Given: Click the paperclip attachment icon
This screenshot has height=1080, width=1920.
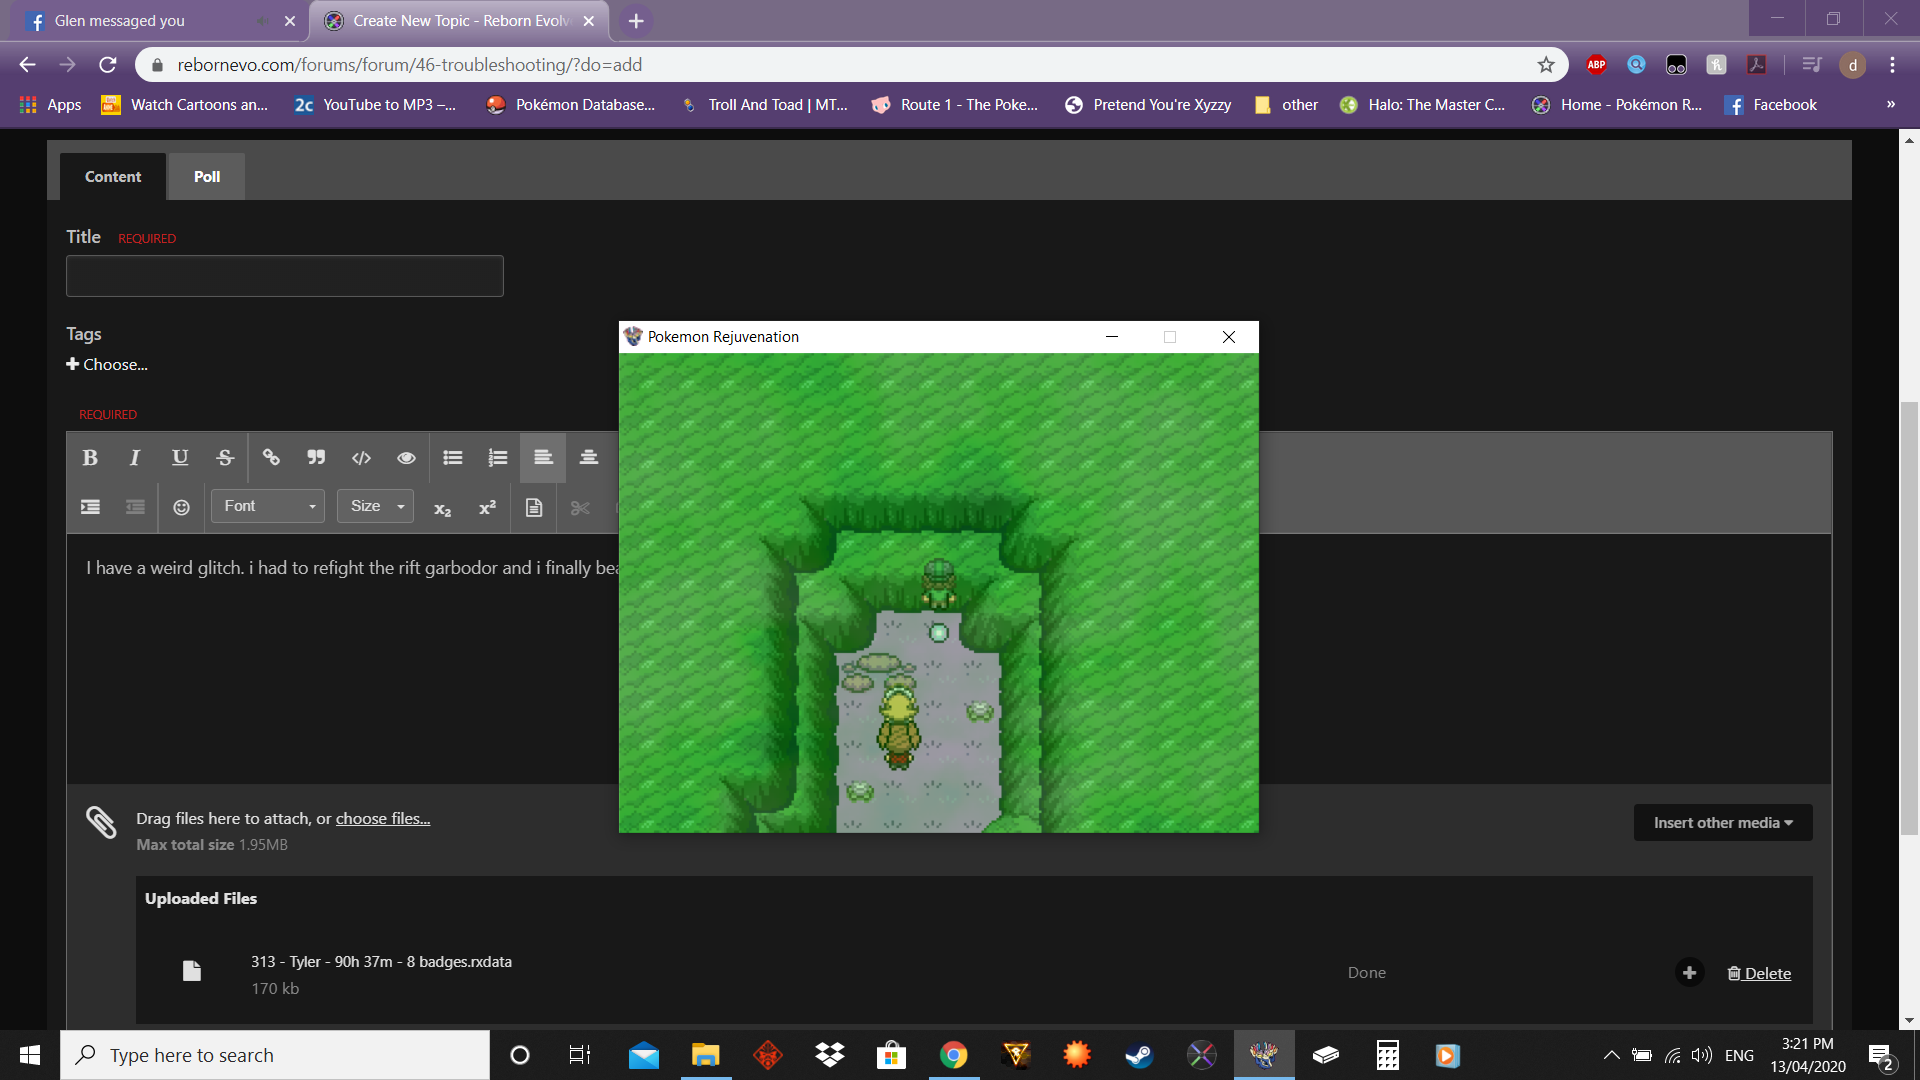Looking at the screenshot, I should point(101,822).
